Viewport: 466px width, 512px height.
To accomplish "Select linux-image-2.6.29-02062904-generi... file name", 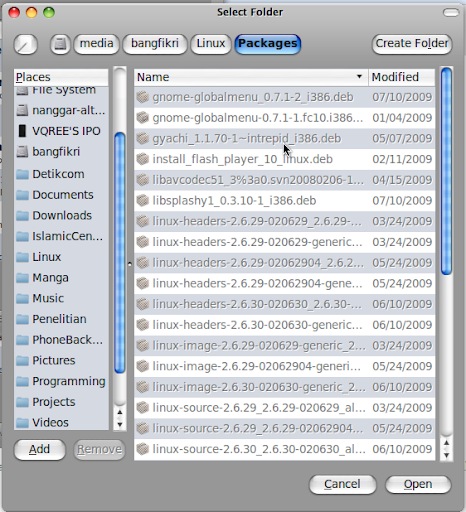I will click(257, 366).
